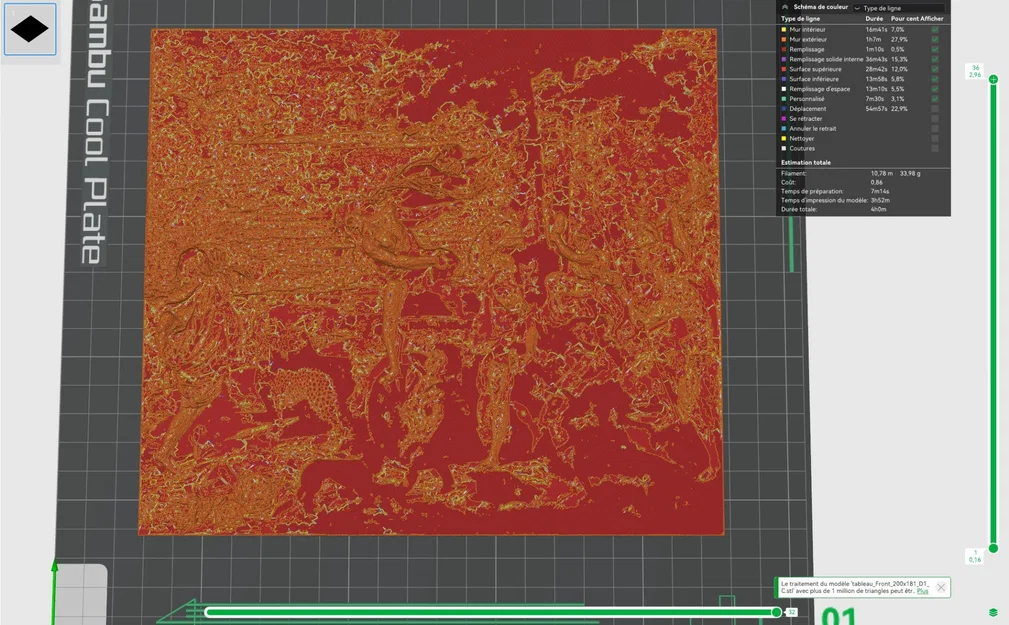Click the Temps de préparation value 7m14s
This screenshot has width=1009, height=625.
[880, 191]
